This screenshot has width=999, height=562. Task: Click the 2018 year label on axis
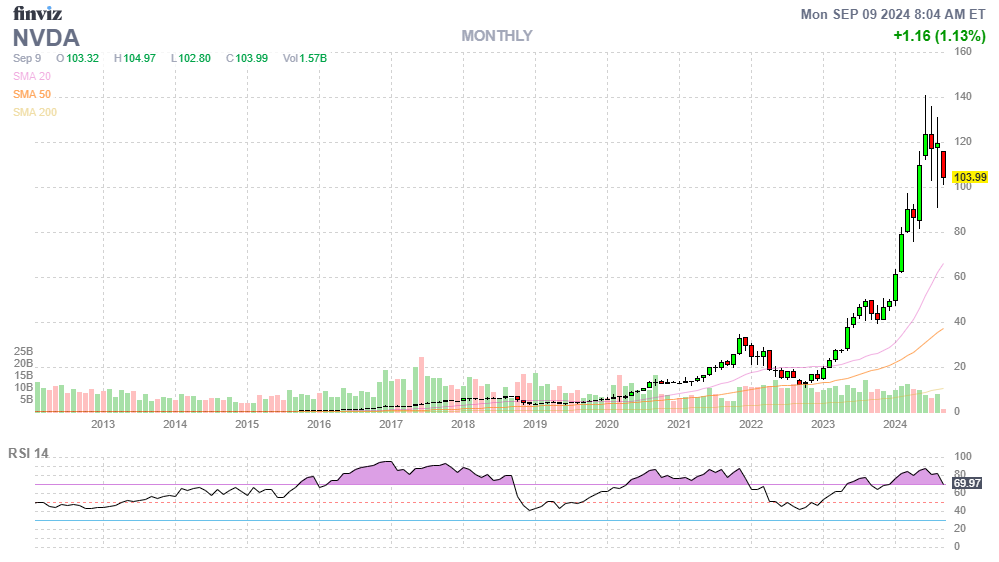point(463,424)
